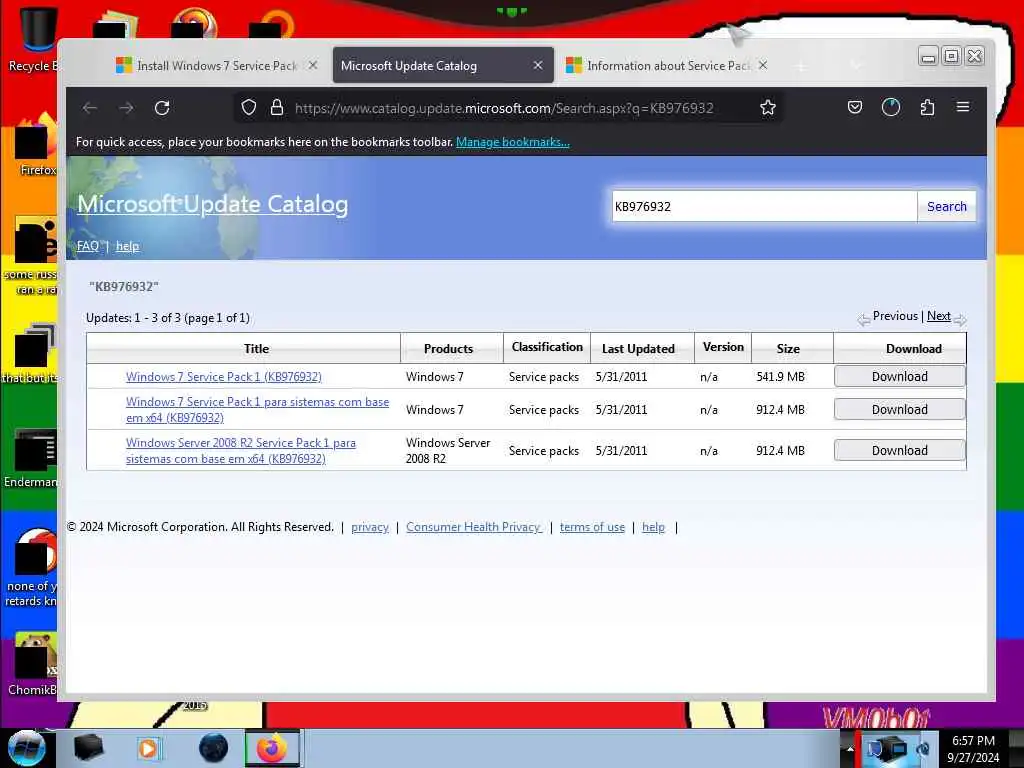
Task: Click the address bar URL field
Action: (504, 108)
